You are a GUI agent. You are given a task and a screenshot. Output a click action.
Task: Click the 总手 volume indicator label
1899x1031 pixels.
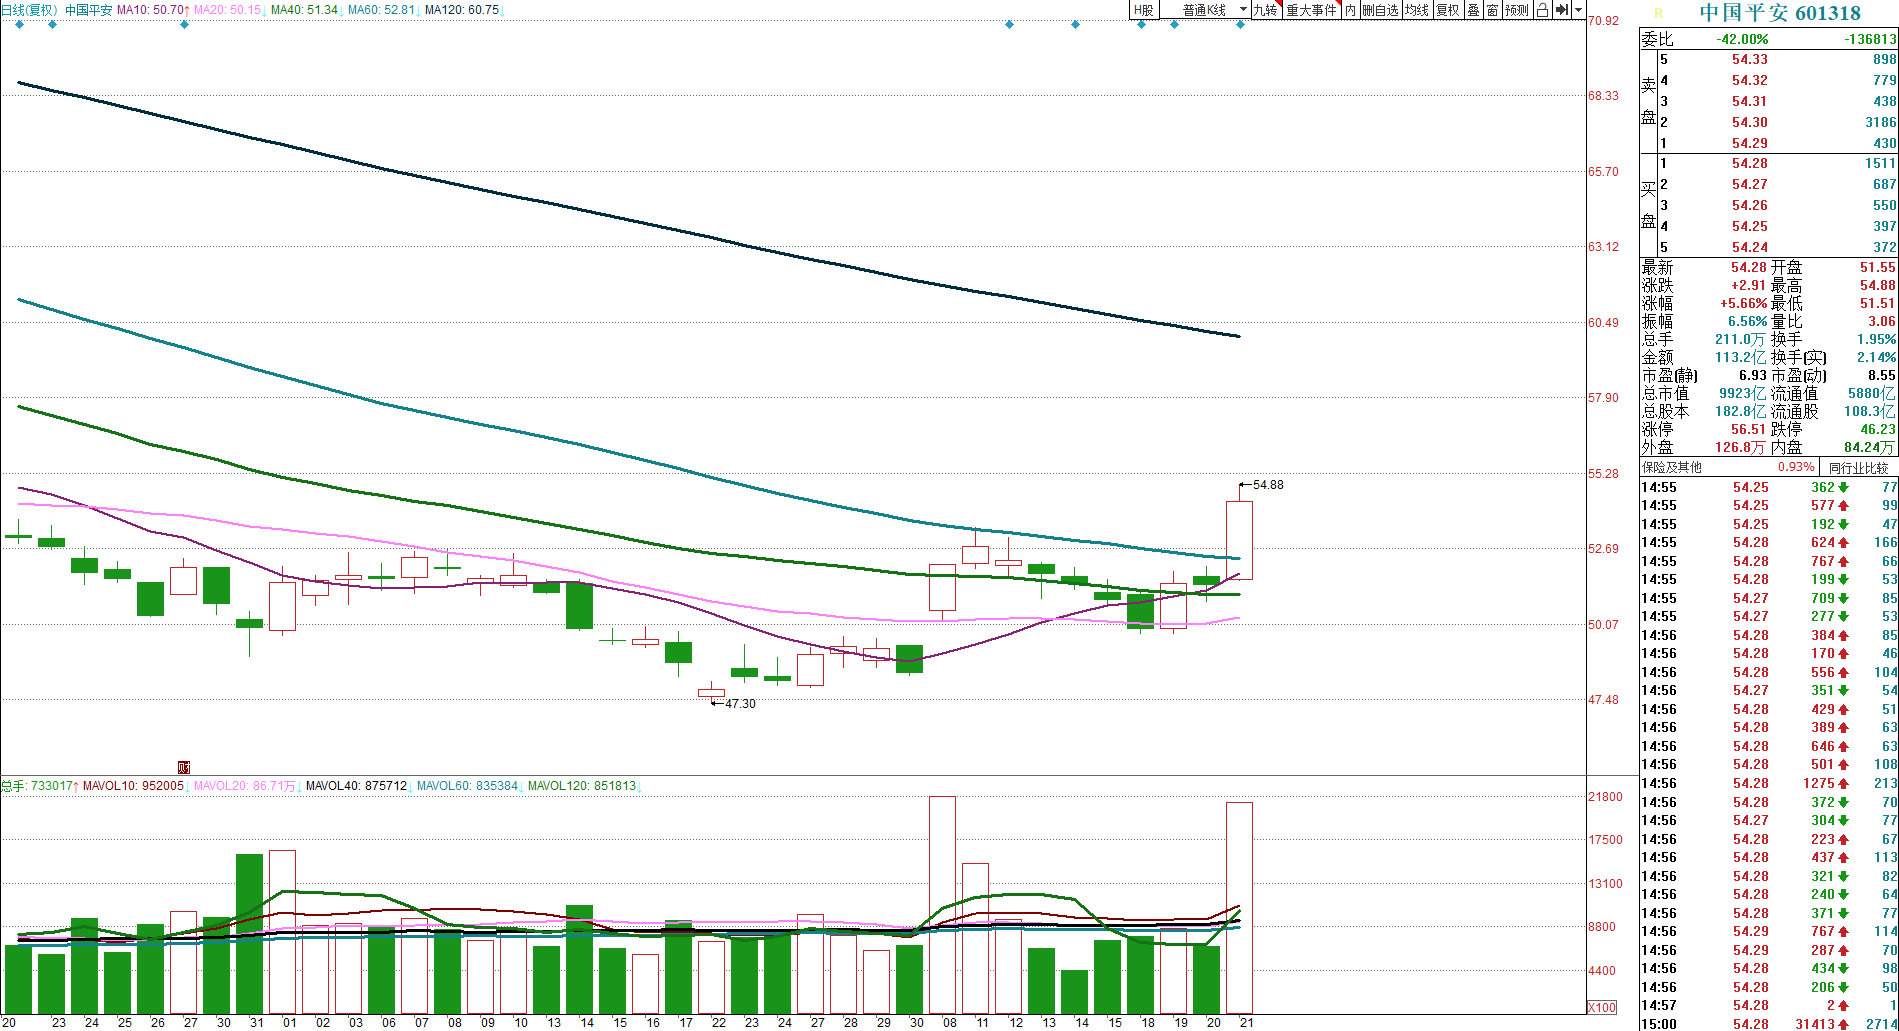[38, 786]
